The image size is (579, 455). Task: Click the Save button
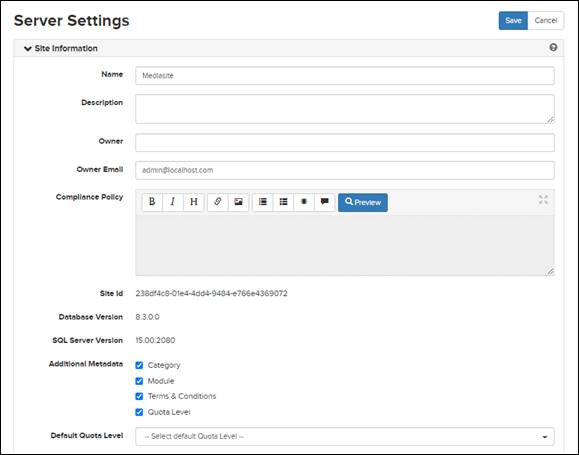click(x=513, y=21)
